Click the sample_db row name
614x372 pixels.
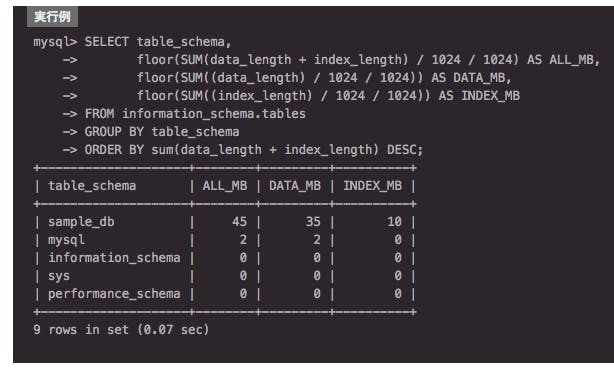(81, 222)
